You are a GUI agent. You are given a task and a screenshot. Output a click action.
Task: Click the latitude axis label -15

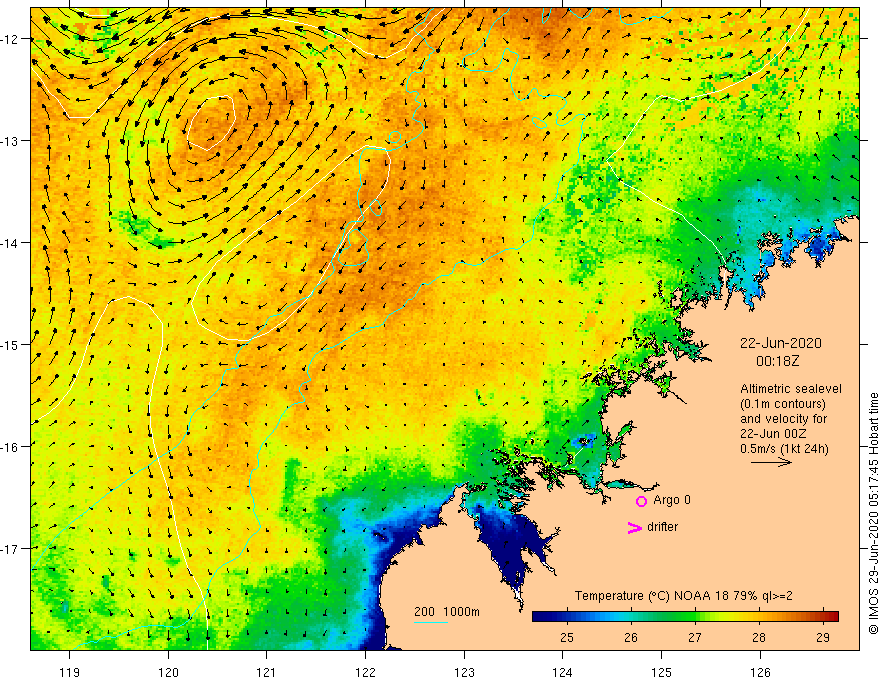coord(10,344)
